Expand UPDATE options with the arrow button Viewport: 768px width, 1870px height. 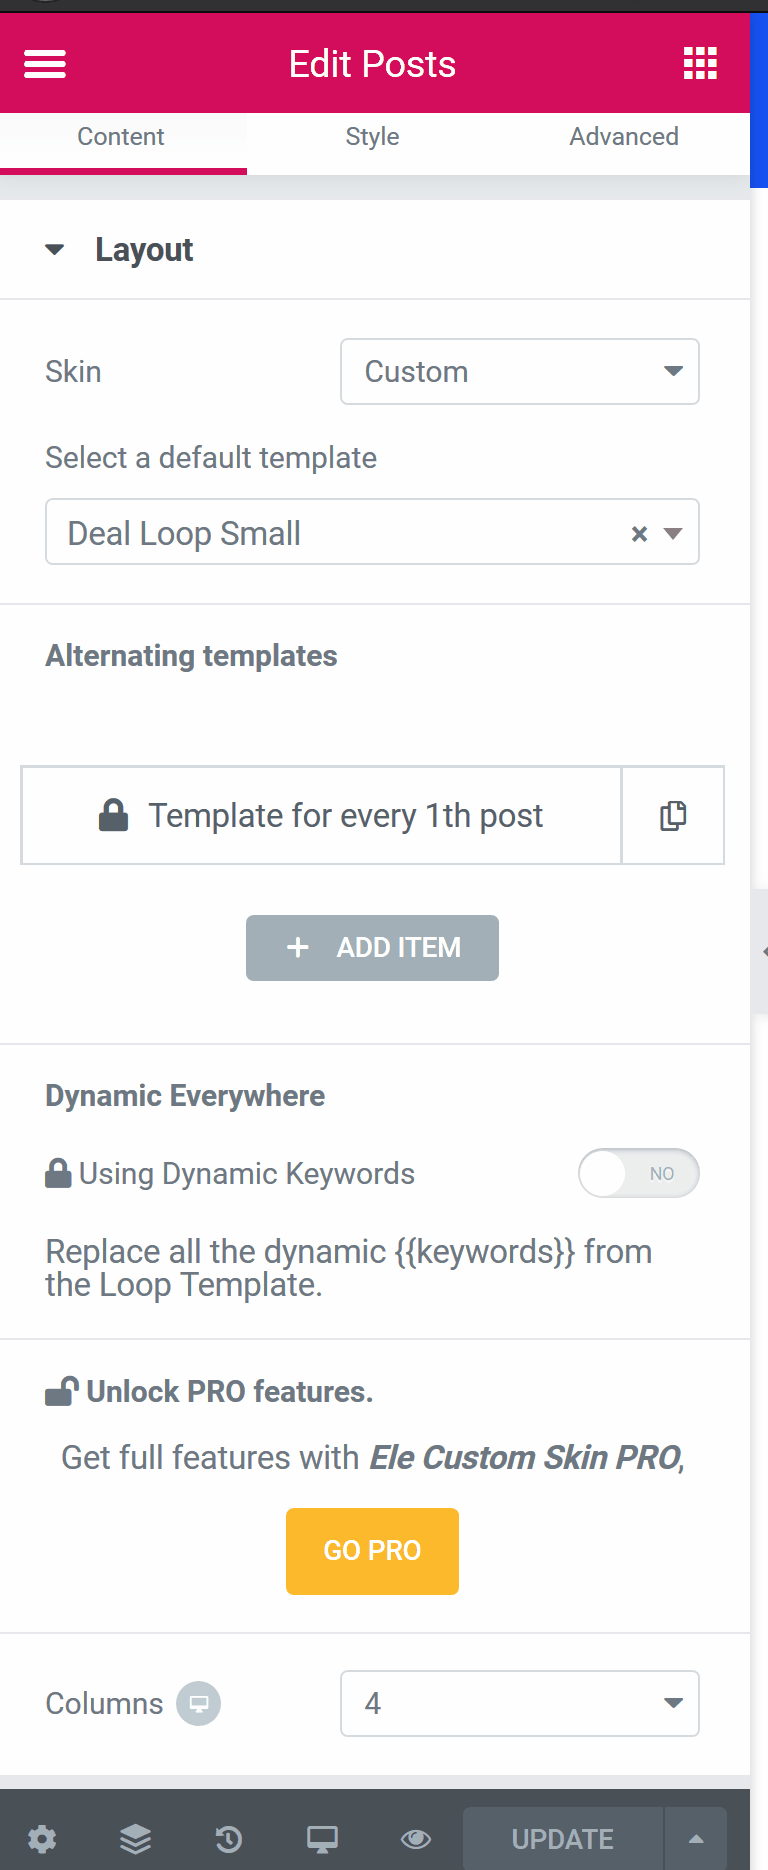[696, 1838]
